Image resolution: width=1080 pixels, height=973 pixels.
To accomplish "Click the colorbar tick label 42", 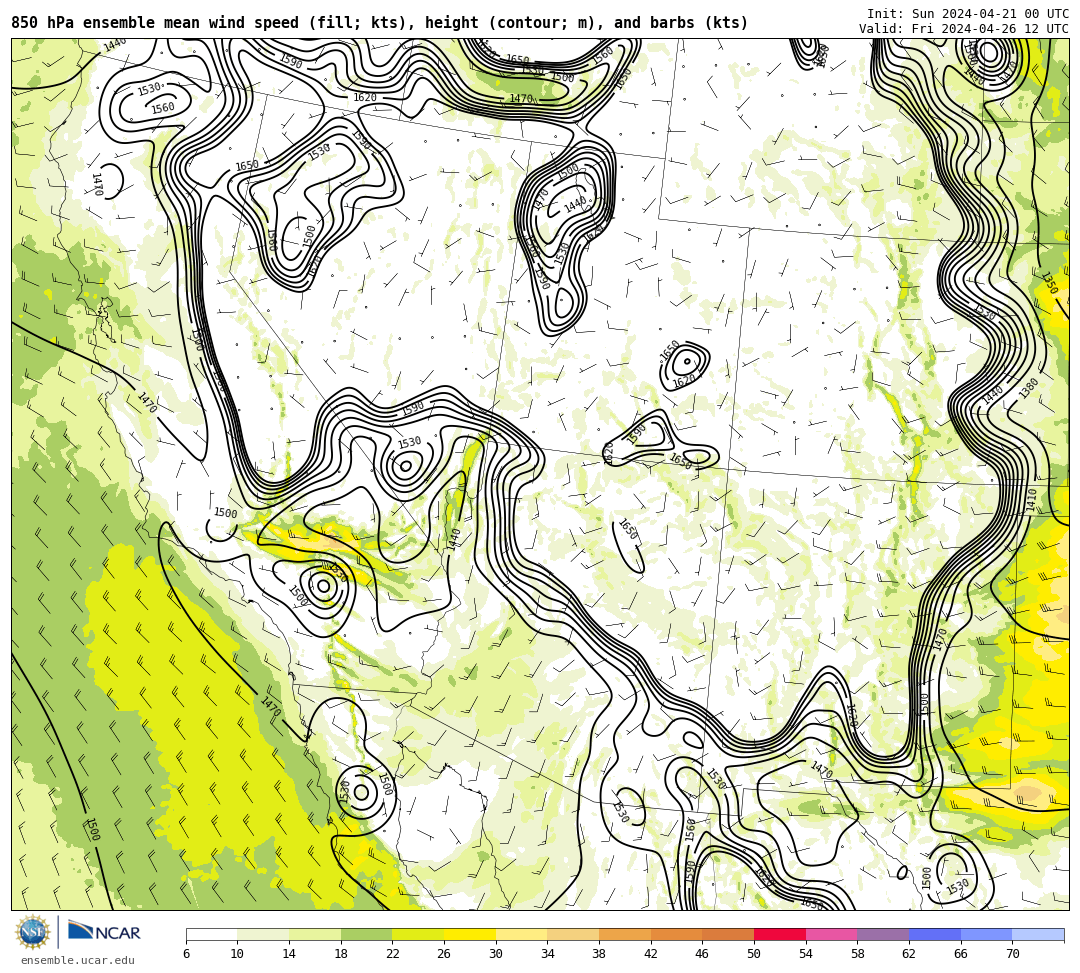I will coord(650,954).
